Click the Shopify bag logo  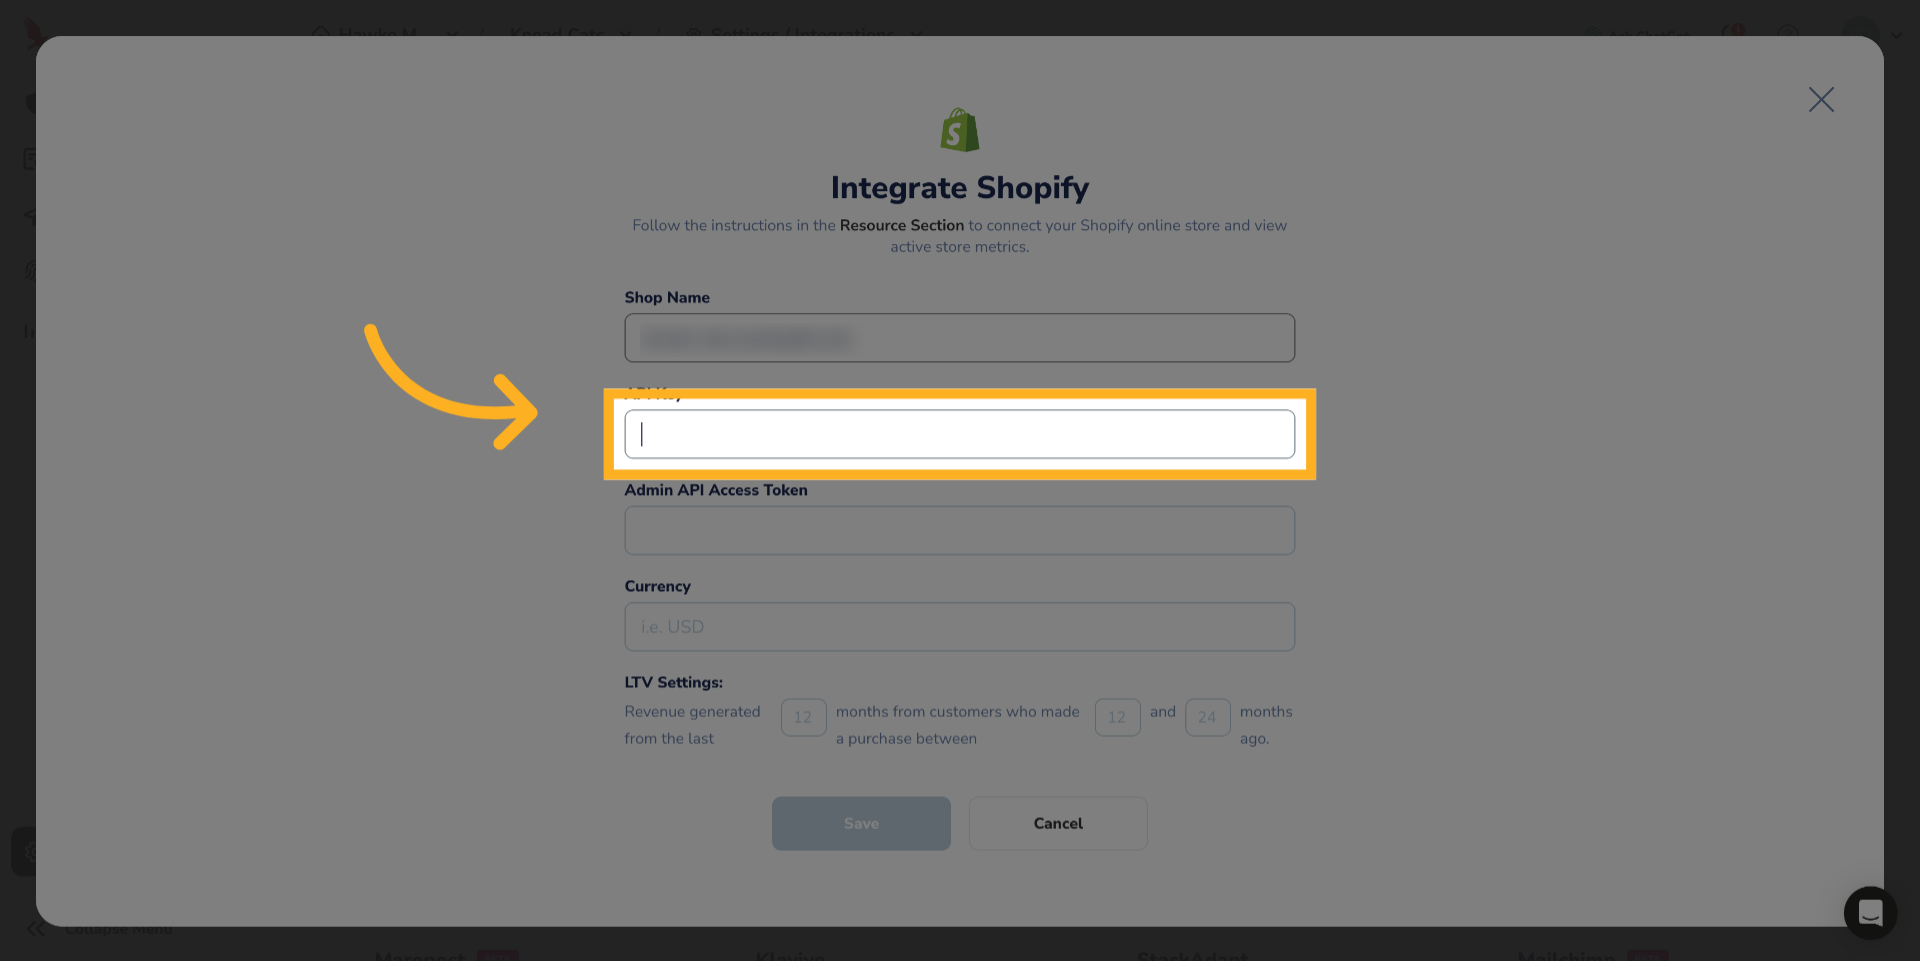coord(959,131)
